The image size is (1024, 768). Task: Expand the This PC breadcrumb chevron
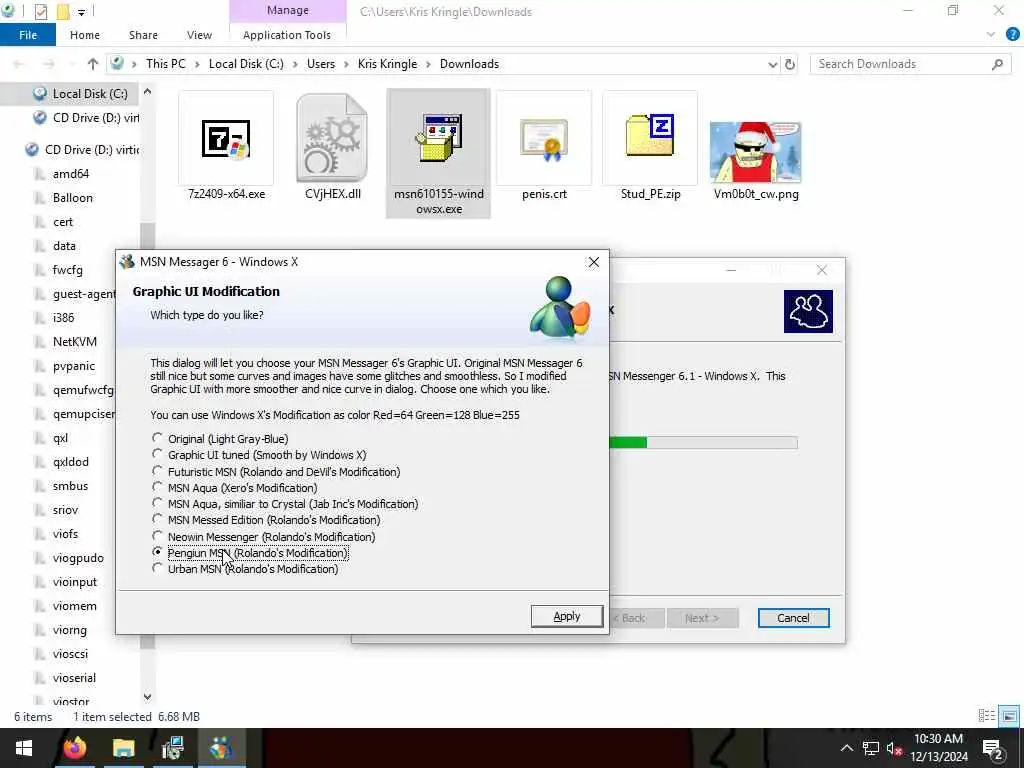click(197, 64)
